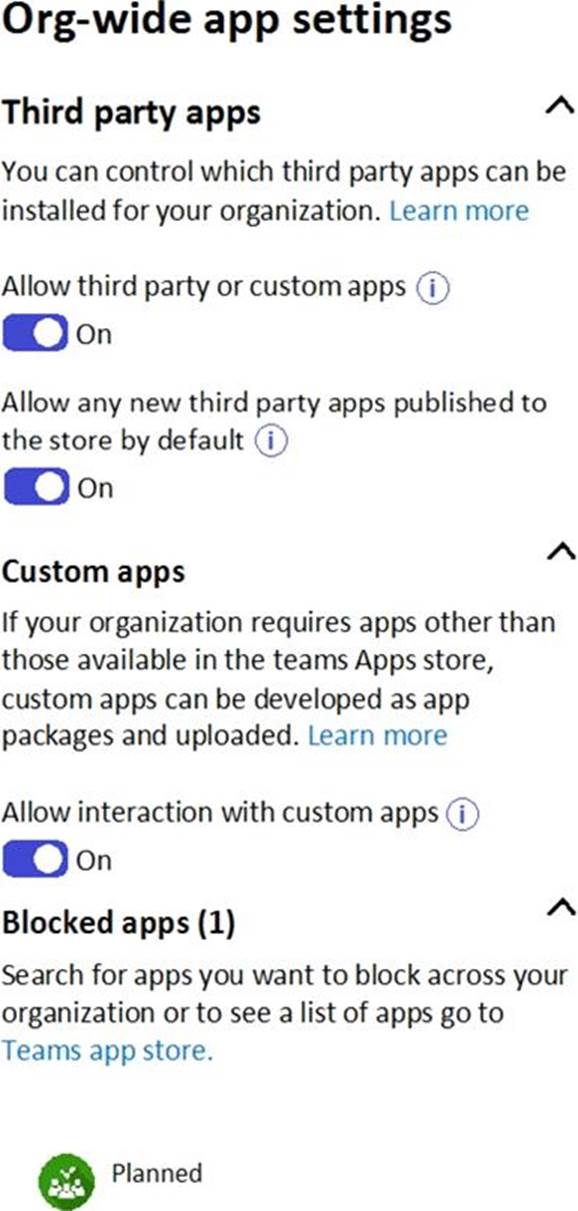Turn off Allow third party or custom apps toggle
Viewport: 578px width, 1211px height.
point(36,334)
